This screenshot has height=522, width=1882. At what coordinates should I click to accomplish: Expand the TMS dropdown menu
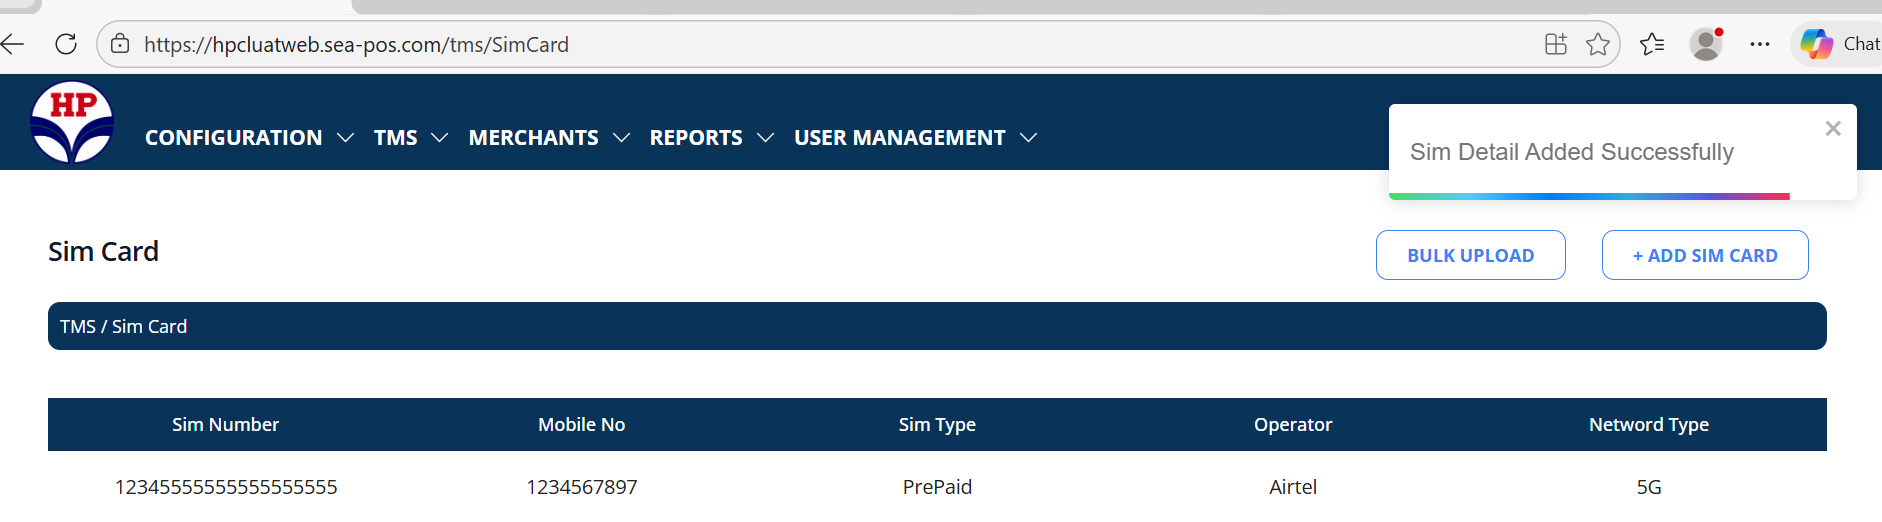(x=410, y=137)
